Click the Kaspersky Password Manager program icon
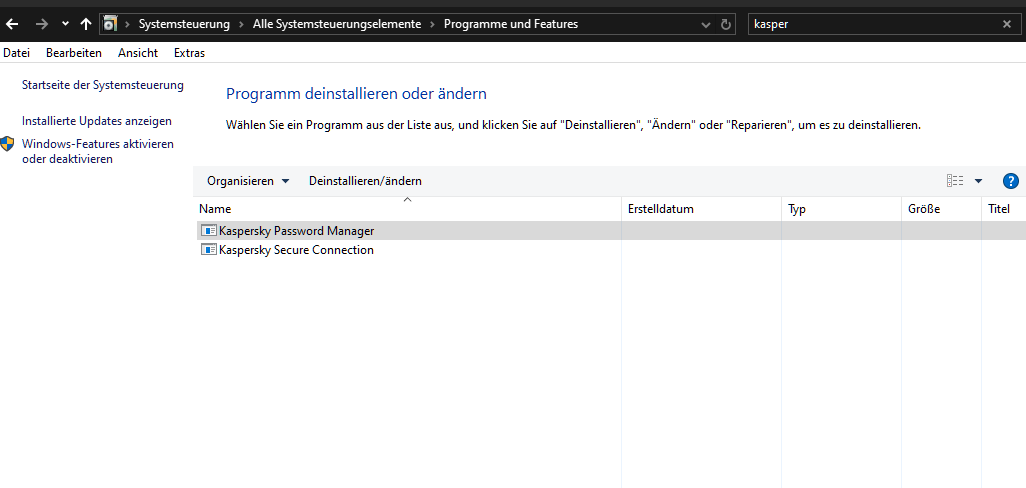 (209, 231)
